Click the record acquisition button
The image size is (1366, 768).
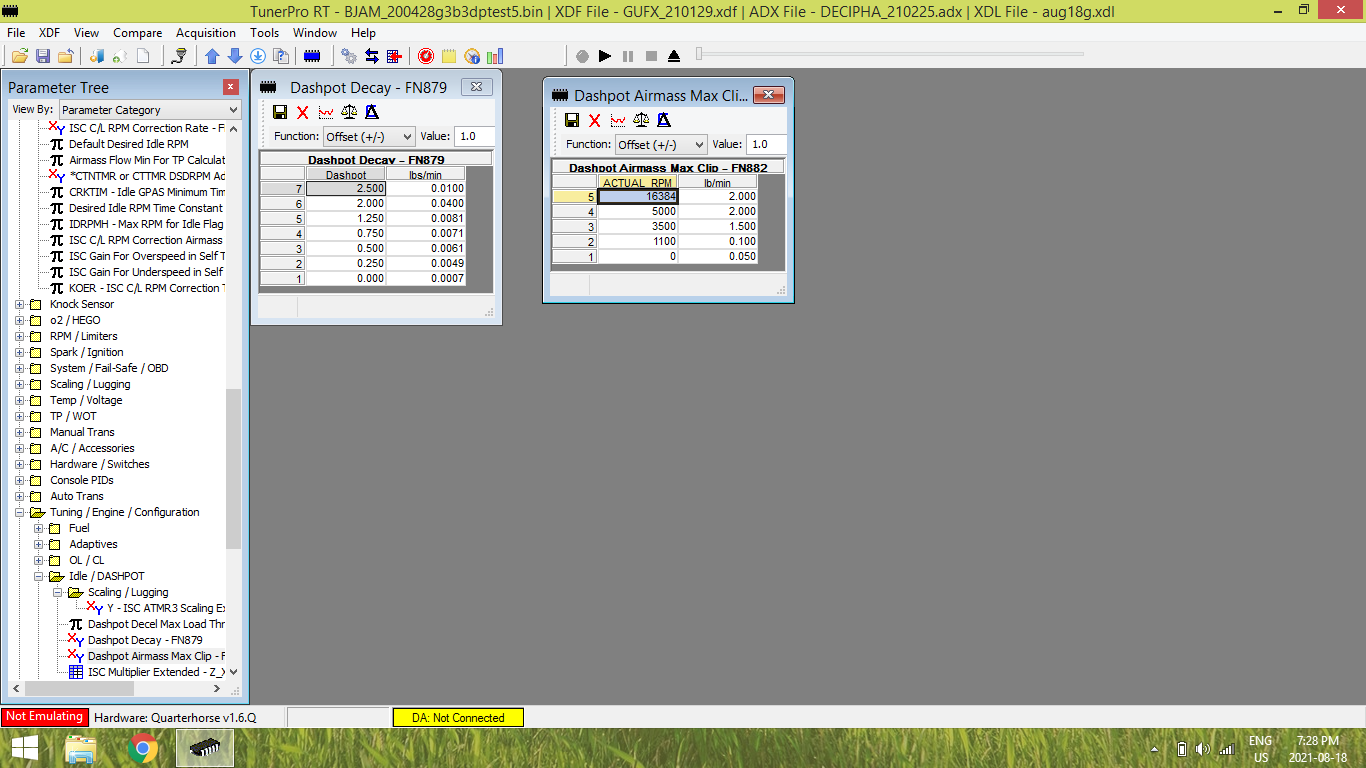pyautogui.click(x=582, y=56)
